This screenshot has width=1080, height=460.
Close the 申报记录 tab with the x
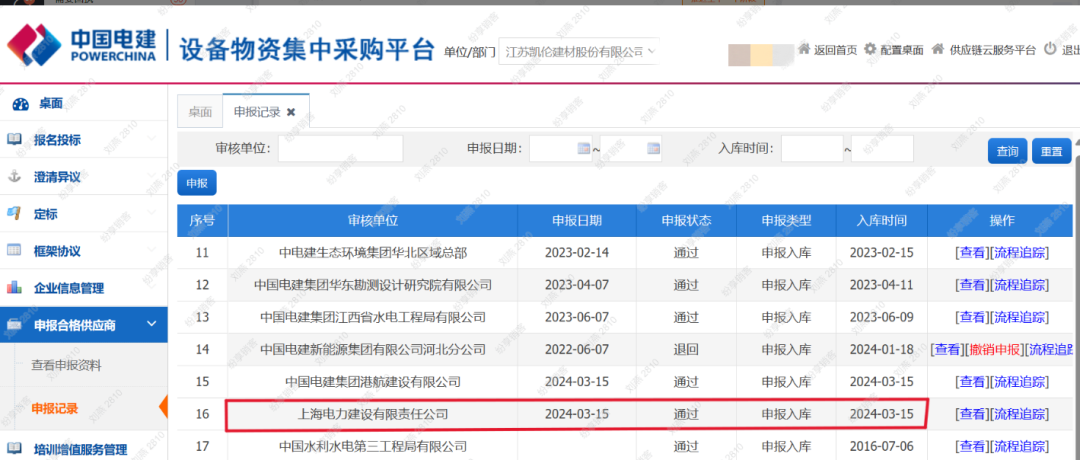tap(291, 112)
